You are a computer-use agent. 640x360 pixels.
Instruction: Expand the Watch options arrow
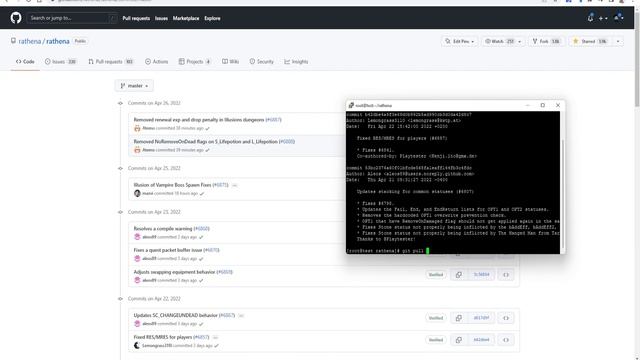(x=520, y=41)
